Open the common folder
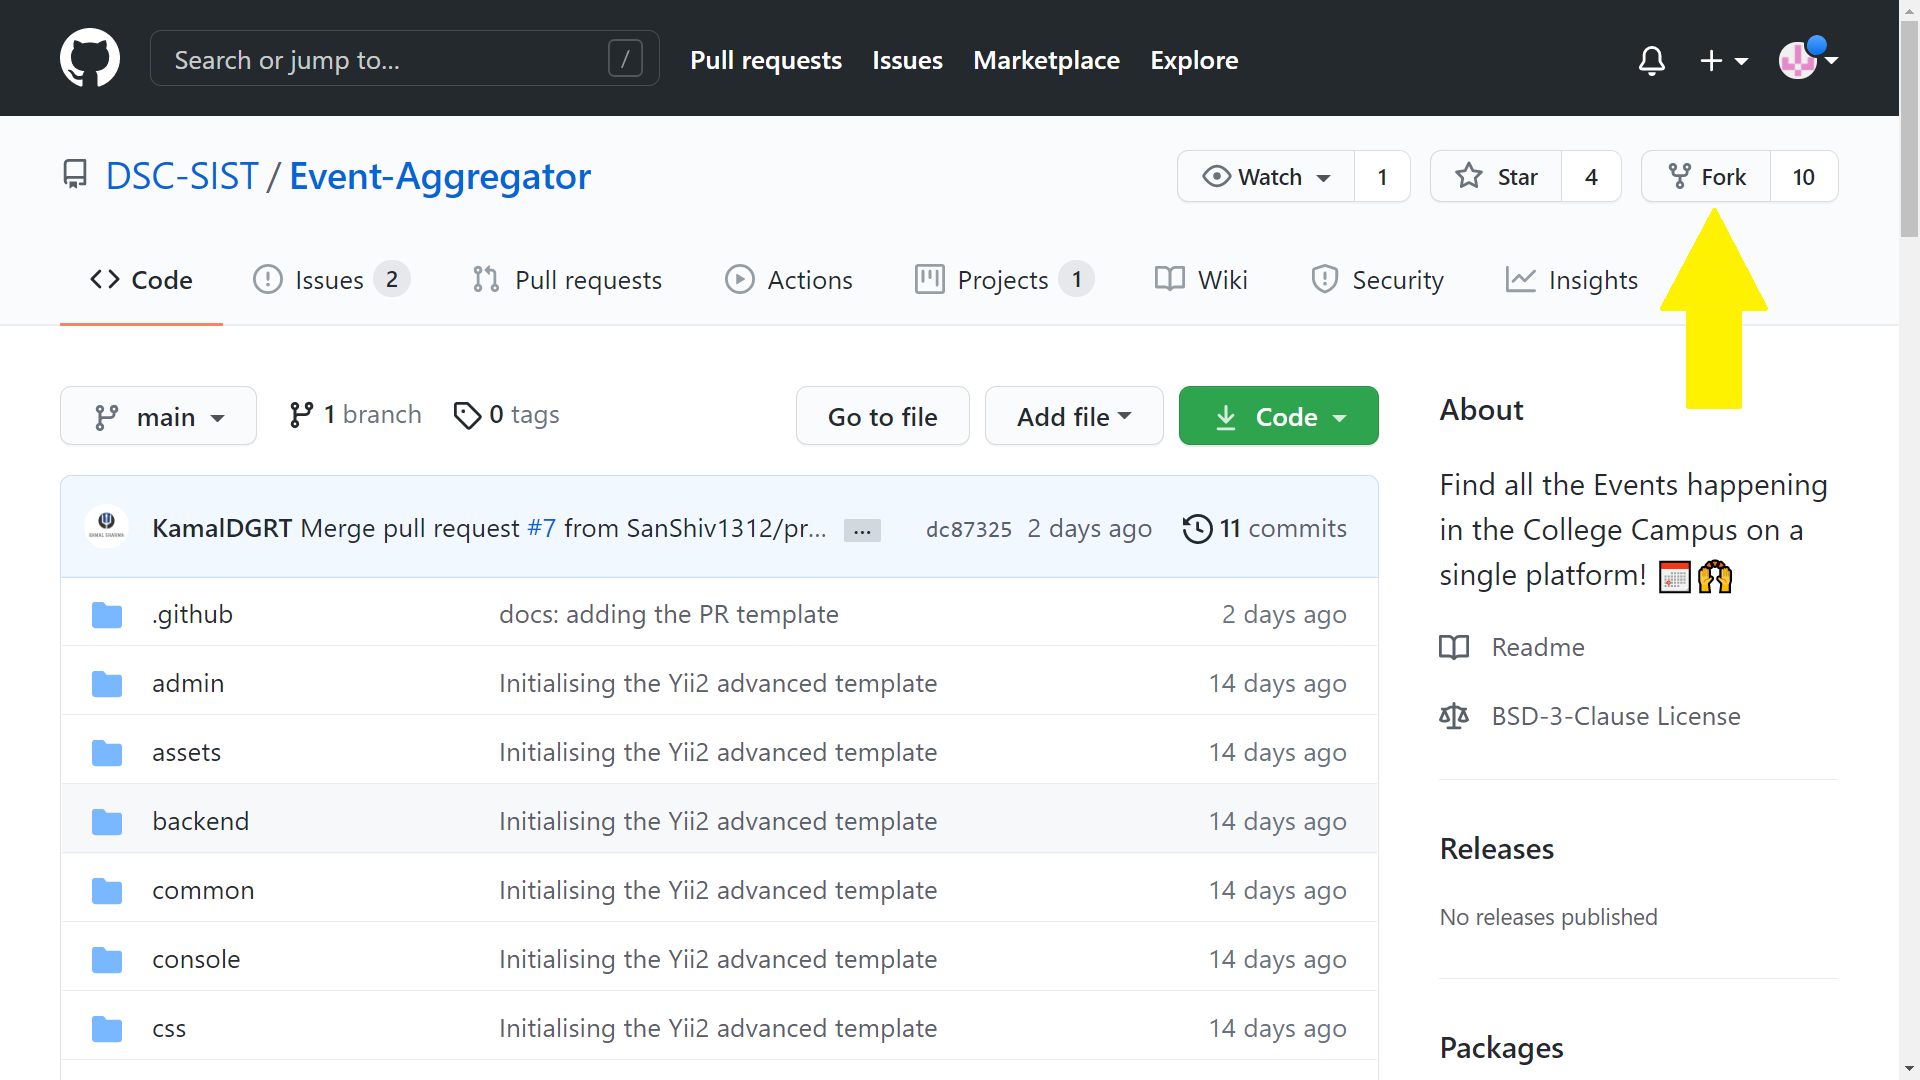1920x1080 pixels. point(203,890)
